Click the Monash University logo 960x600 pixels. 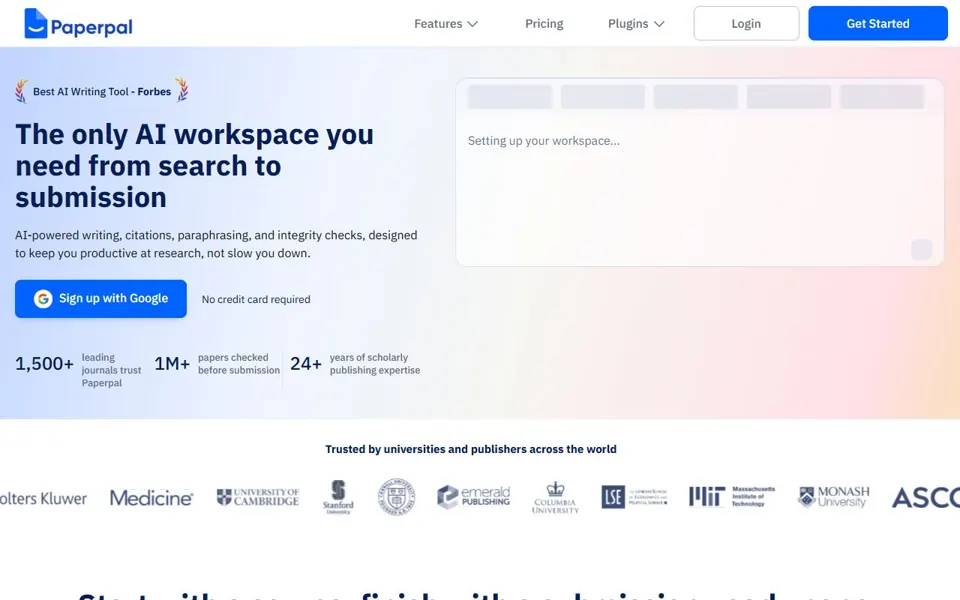coord(833,497)
